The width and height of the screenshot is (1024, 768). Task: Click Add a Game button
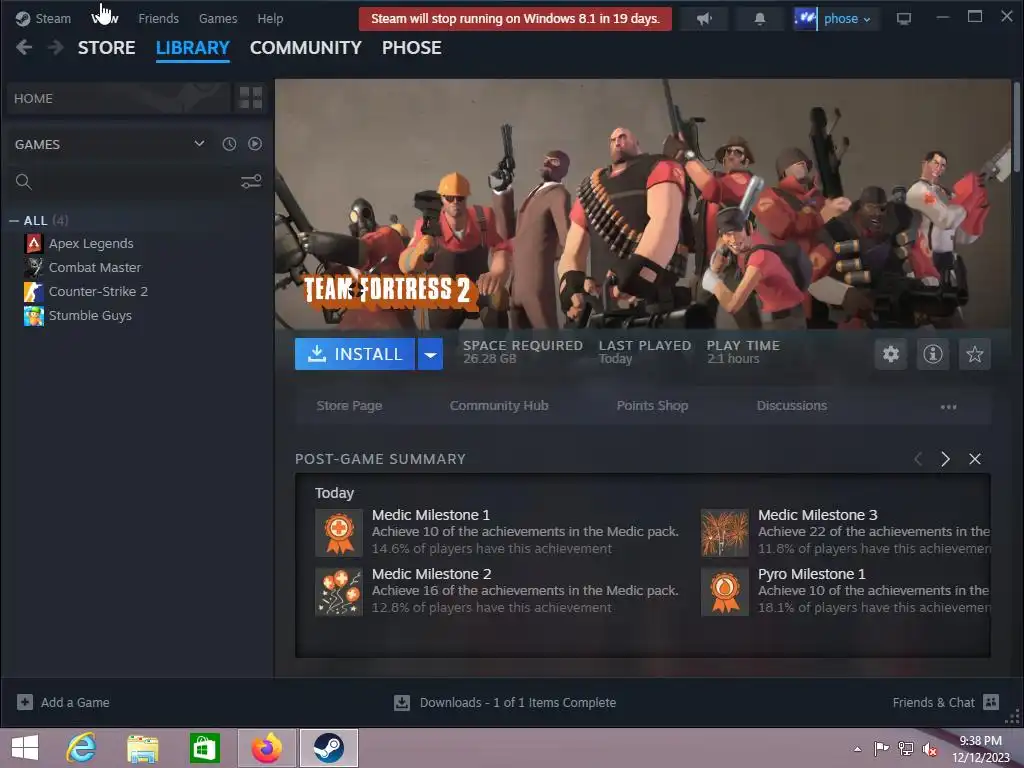click(x=63, y=702)
